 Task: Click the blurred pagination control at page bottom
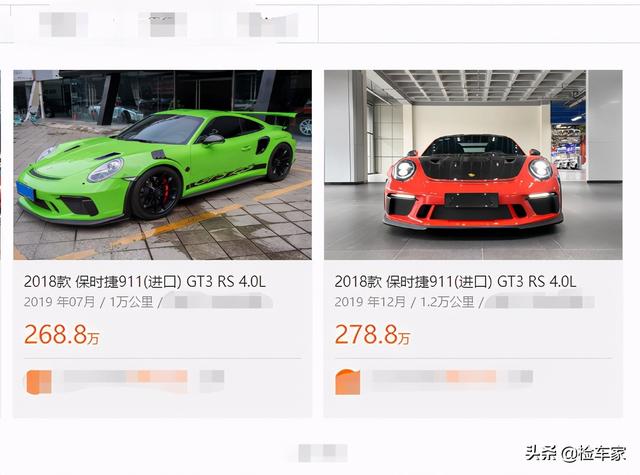coord(322,453)
